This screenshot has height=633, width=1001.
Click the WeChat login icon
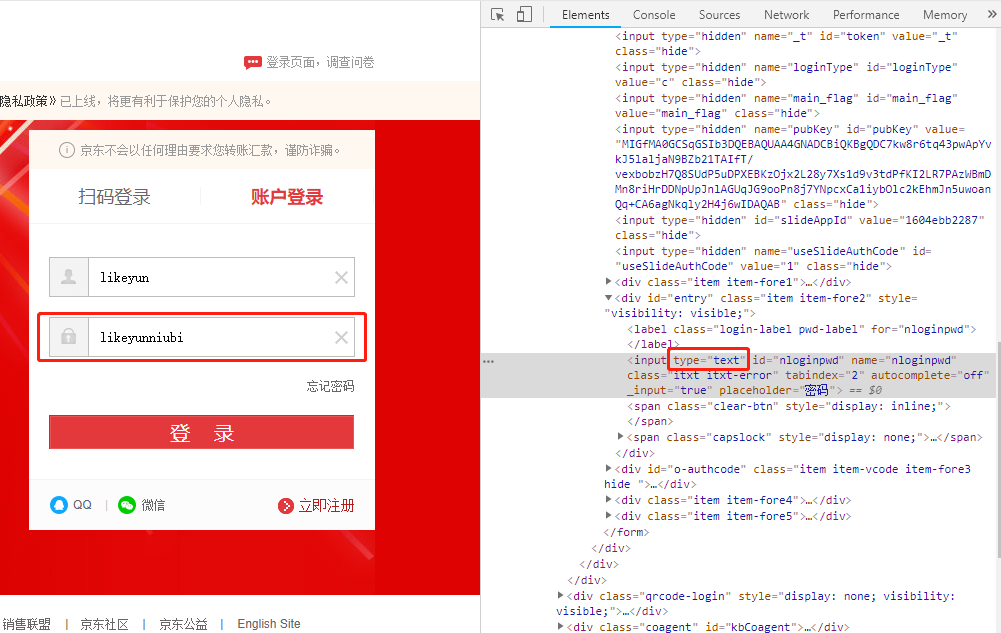pos(127,505)
